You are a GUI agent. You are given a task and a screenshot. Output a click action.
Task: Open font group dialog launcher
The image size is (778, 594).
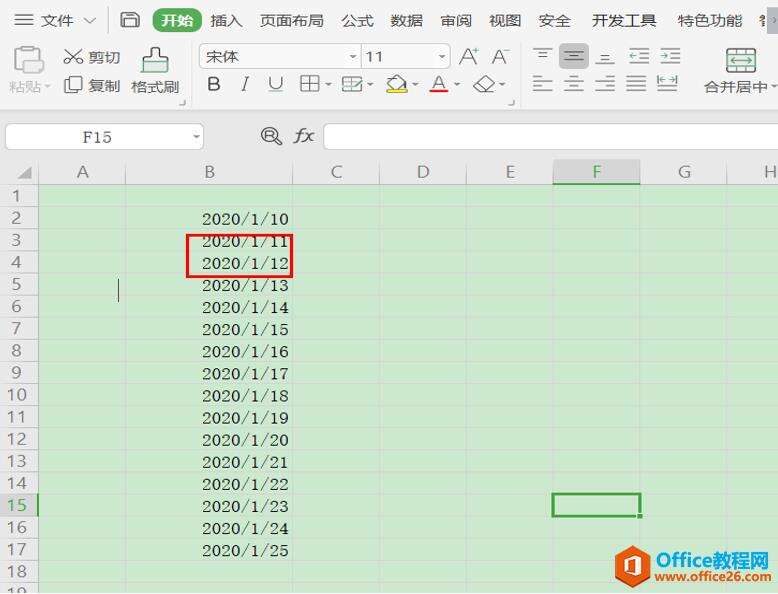tap(511, 103)
